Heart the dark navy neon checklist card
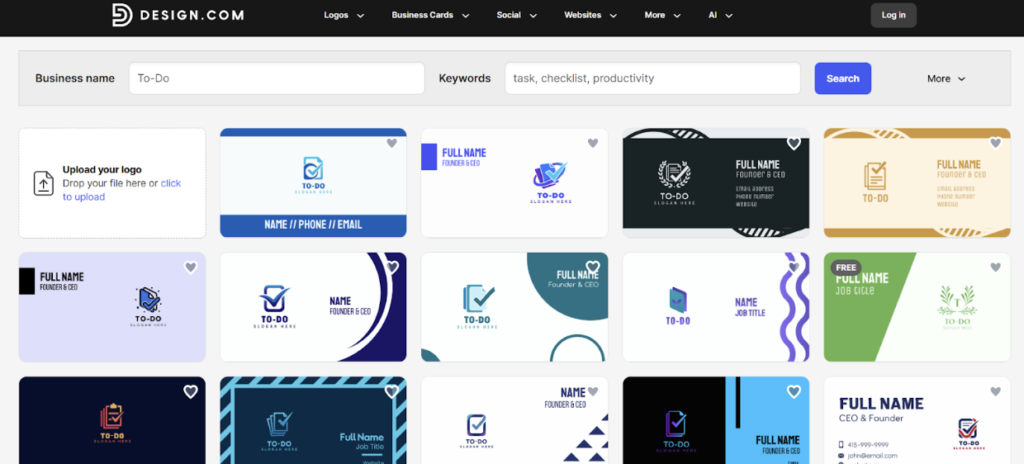1024x464 pixels. (x=190, y=392)
